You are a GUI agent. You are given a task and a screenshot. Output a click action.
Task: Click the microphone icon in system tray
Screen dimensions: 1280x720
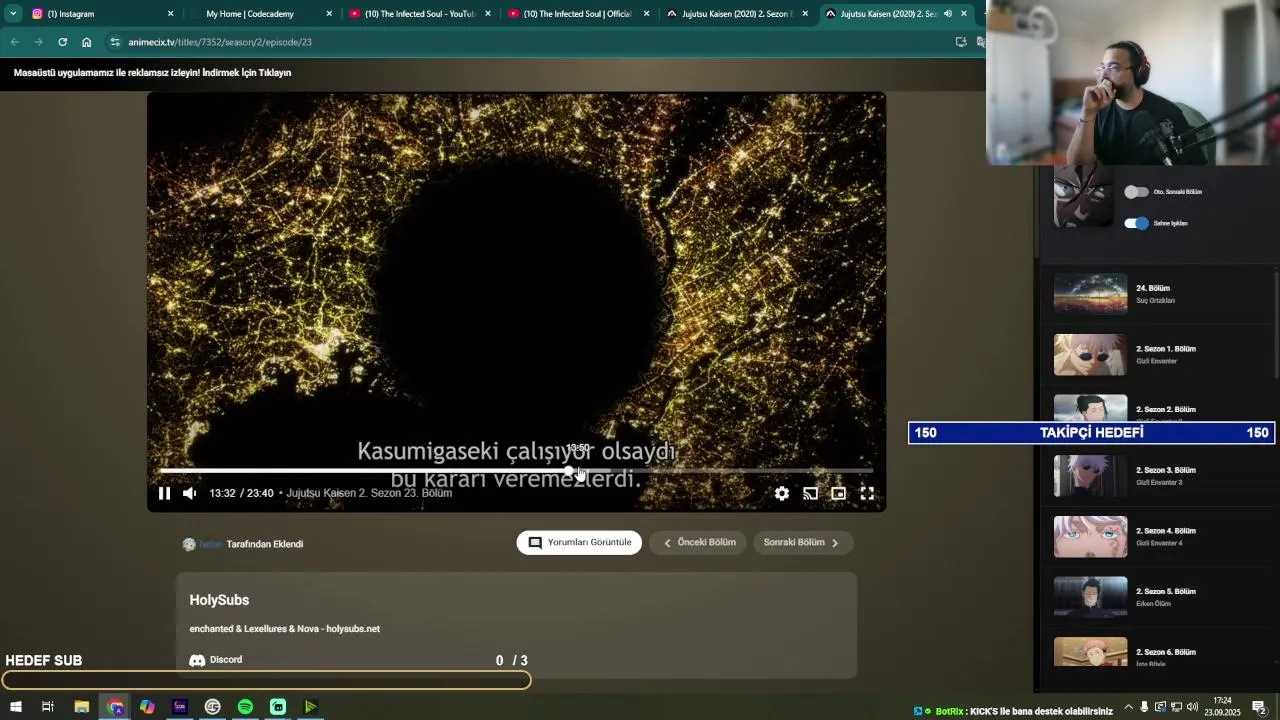(1144, 707)
